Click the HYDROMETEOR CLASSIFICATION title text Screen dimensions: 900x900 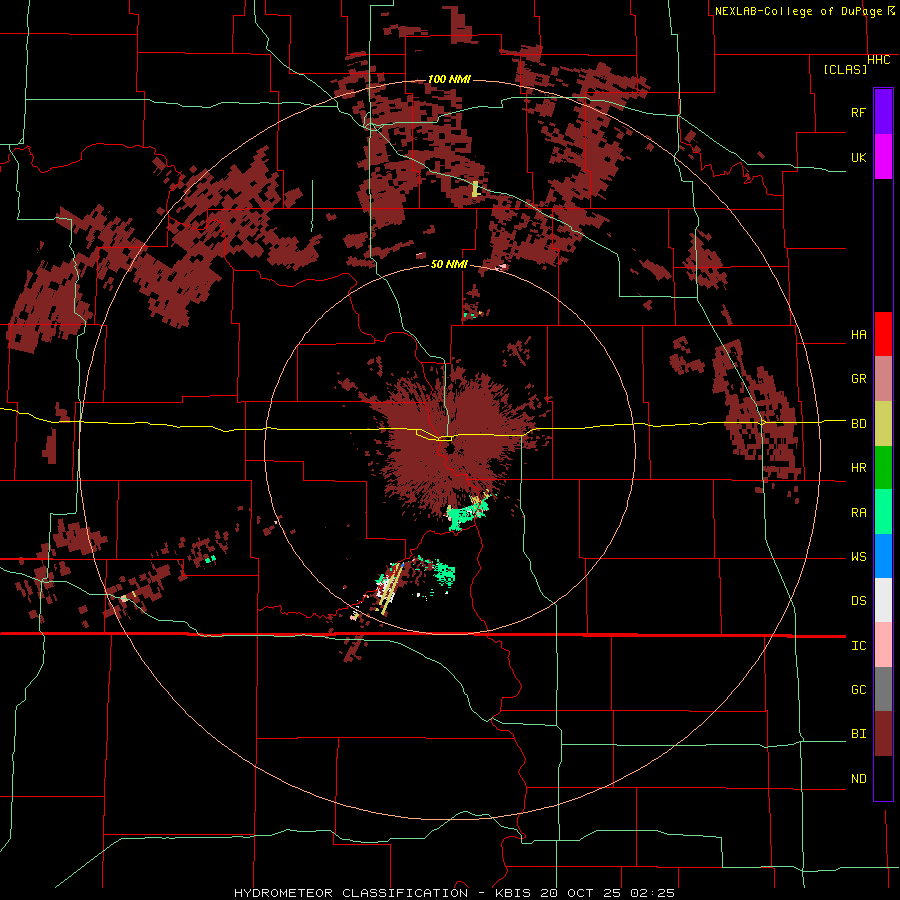tap(351, 893)
